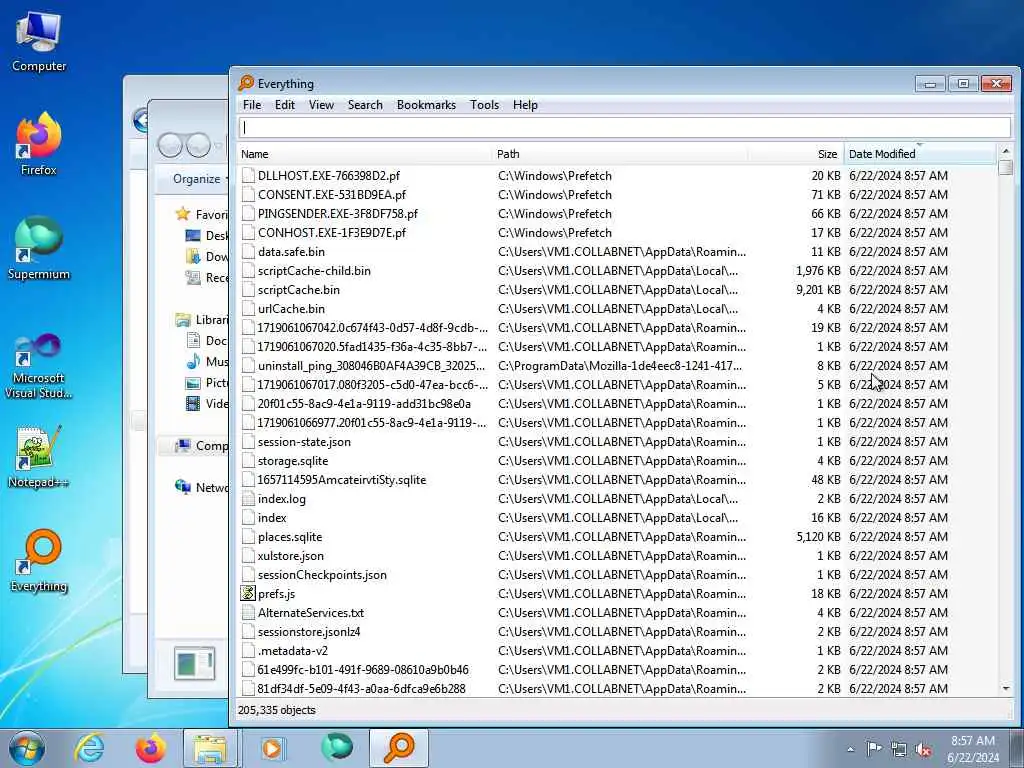Click the Everything search input field

pos(624,127)
